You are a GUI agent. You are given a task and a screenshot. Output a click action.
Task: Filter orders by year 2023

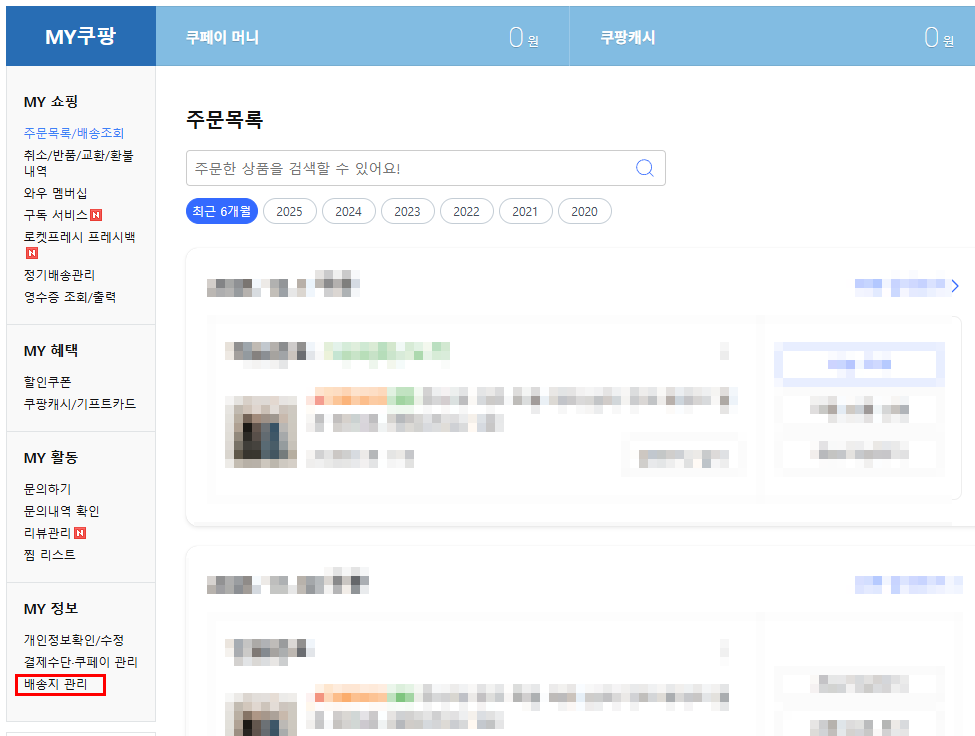(407, 211)
